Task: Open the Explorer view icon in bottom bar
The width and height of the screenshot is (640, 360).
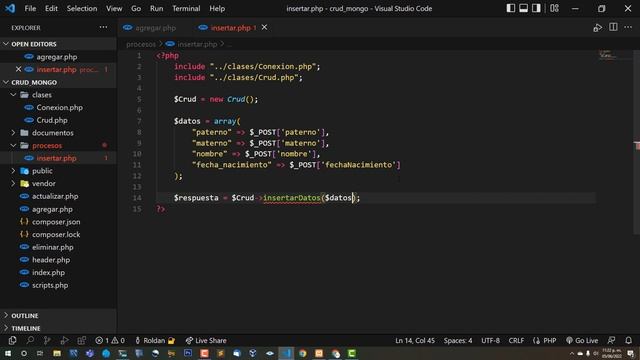Action: [x=12, y=340]
